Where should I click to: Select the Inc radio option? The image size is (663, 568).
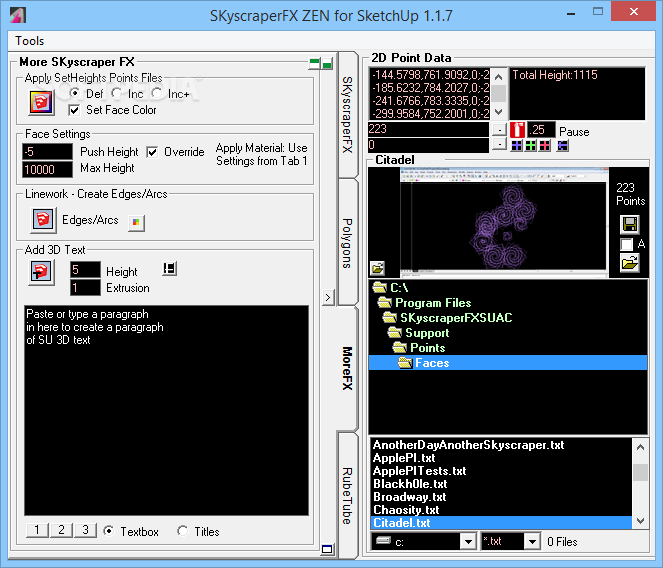pyautogui.click(x=116, y=93)
